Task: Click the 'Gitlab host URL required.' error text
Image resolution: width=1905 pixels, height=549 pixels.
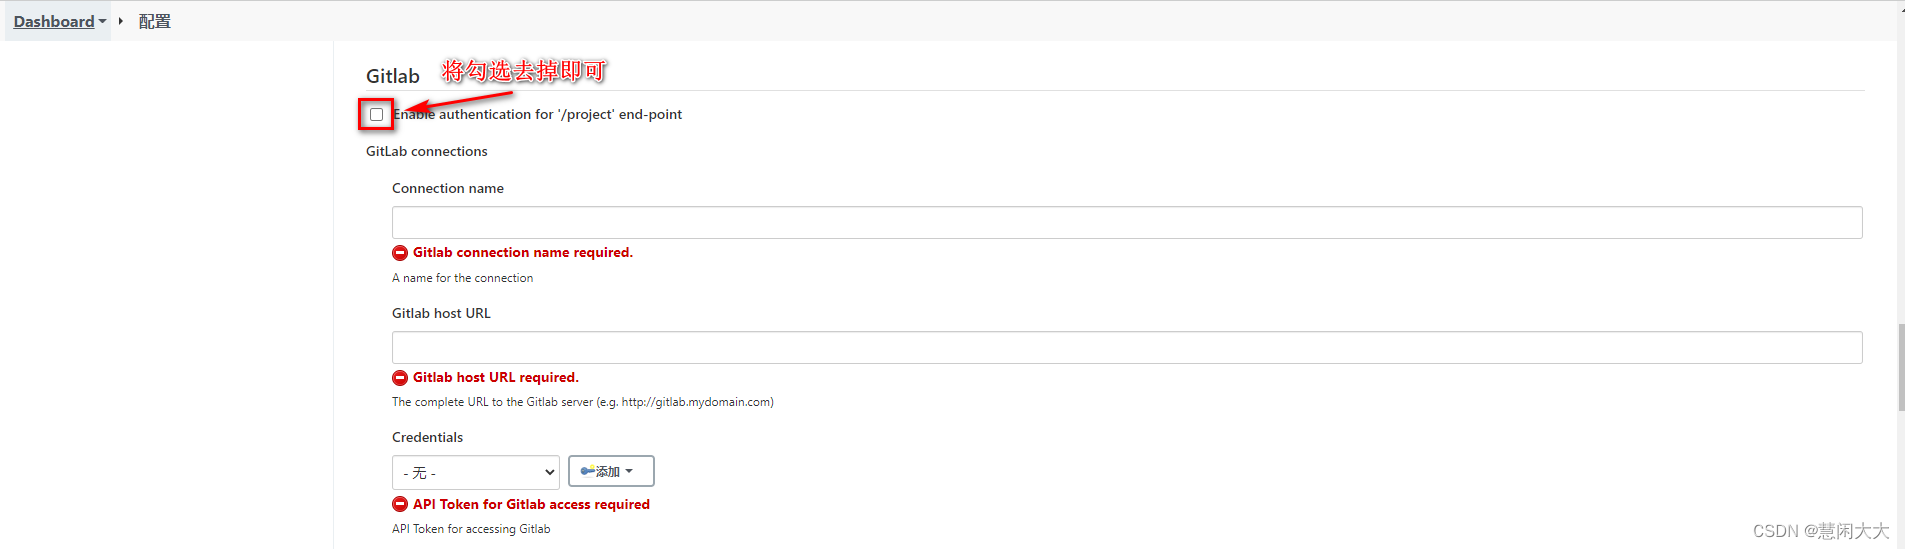Action: pyautogui.click(x=496, y=378)
